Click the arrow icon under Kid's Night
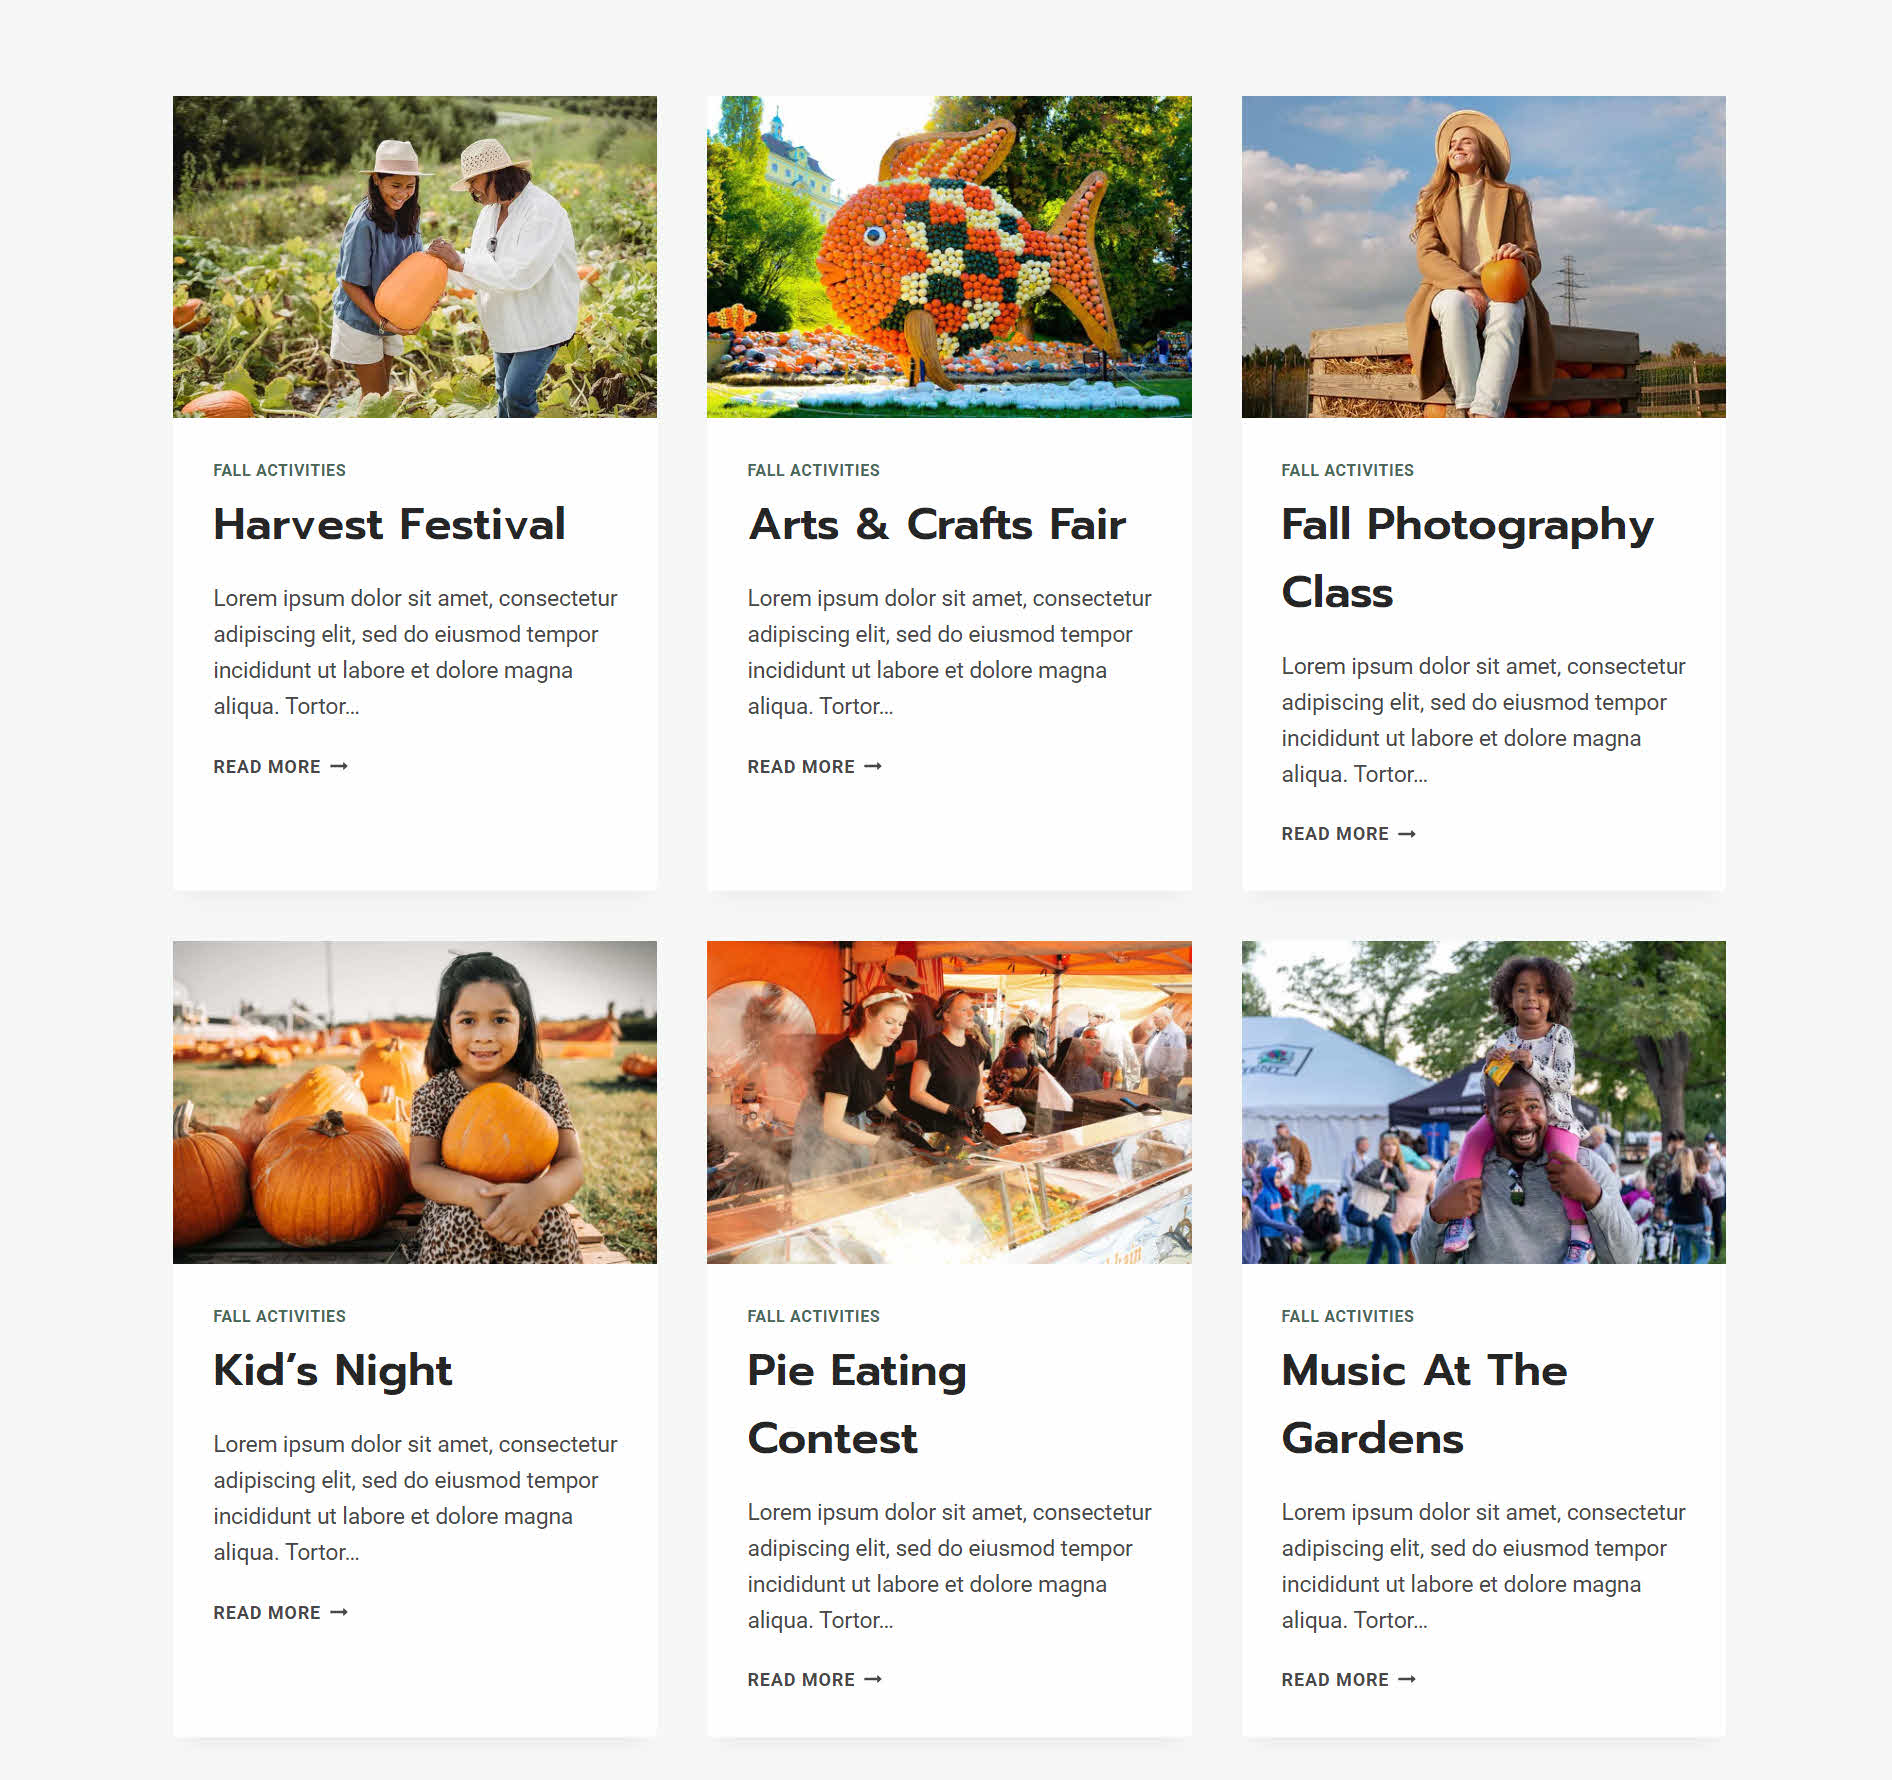 click(x=339, y=1613)
